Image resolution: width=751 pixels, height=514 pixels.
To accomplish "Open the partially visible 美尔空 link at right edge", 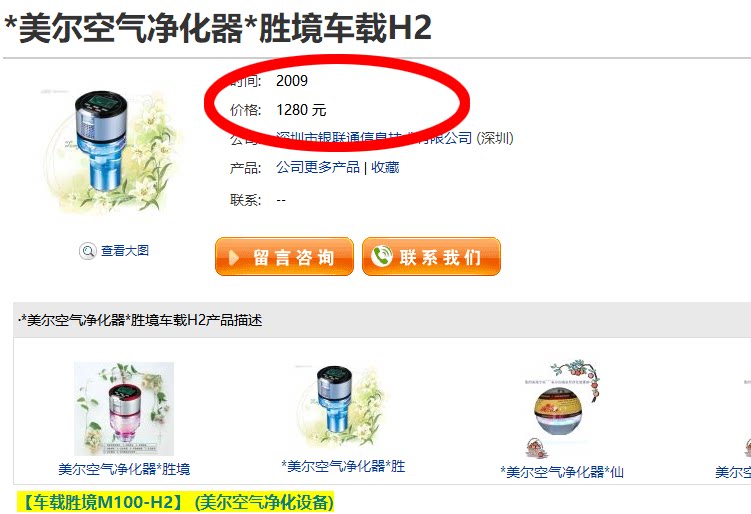I will point(733,472).
